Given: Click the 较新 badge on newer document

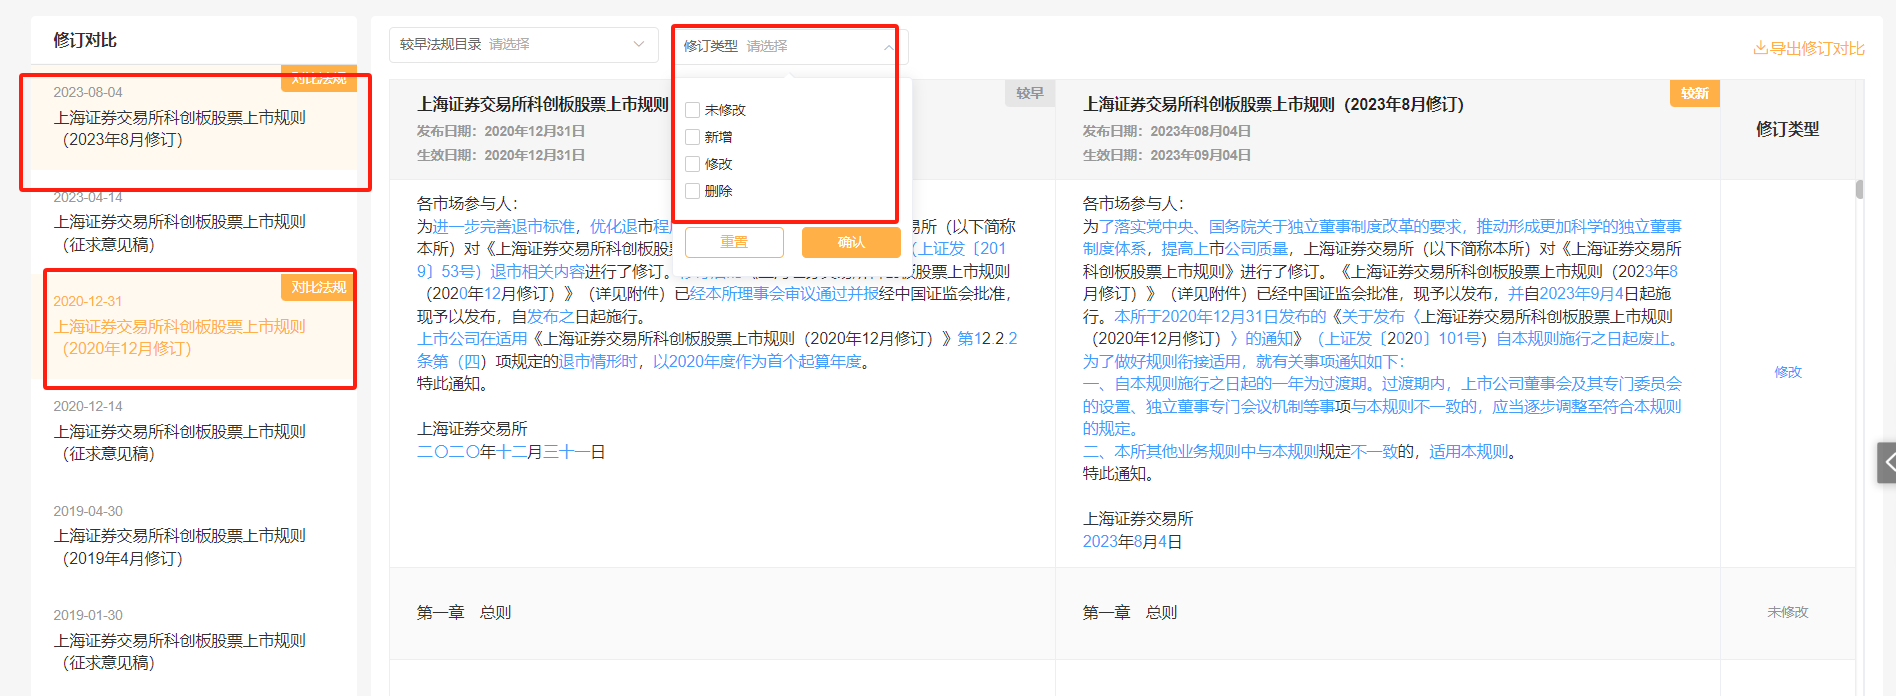Looking at the screenshot, I should click(1694, 93).
